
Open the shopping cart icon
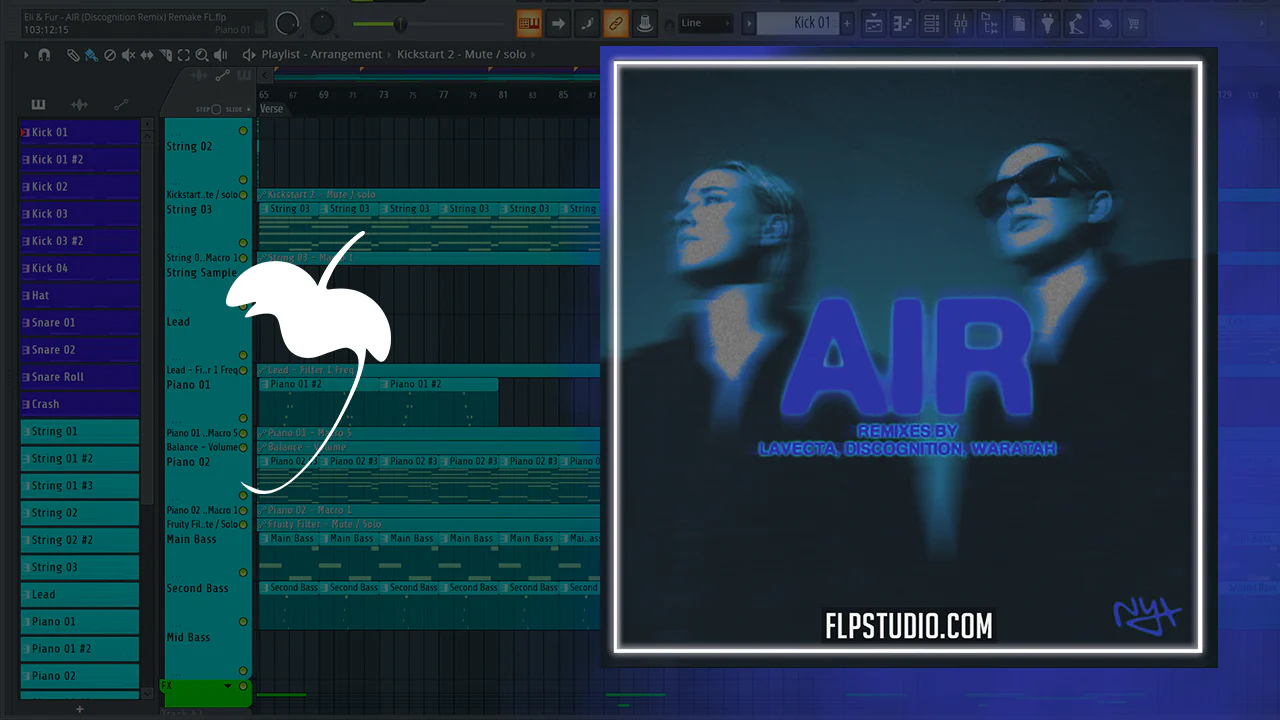point(1134,23)
